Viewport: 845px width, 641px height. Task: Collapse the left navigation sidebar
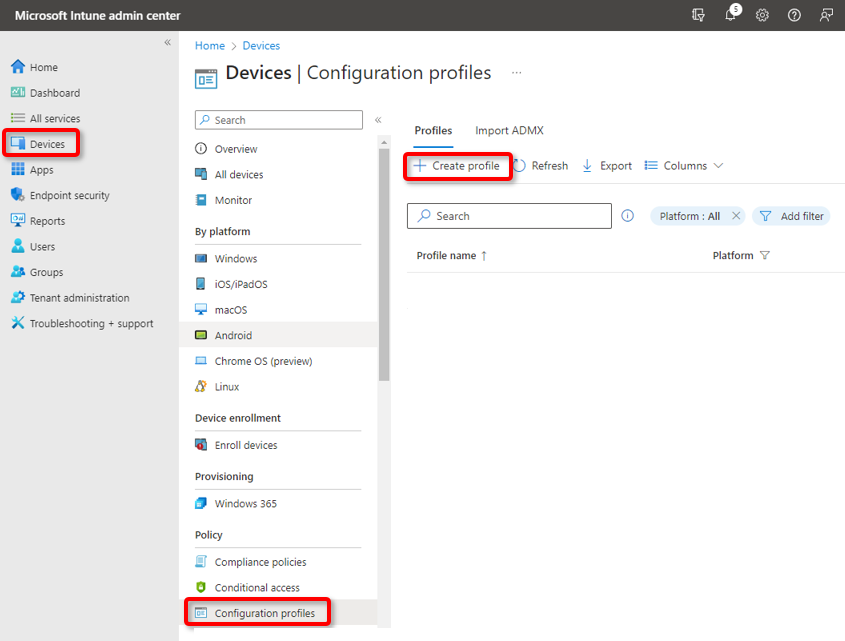point(168,43)
